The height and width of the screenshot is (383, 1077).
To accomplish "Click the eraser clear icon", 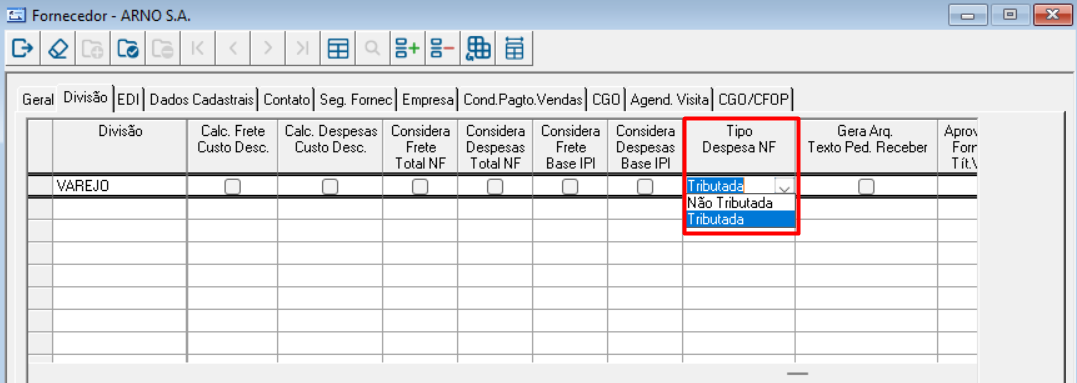I will 58,49.
